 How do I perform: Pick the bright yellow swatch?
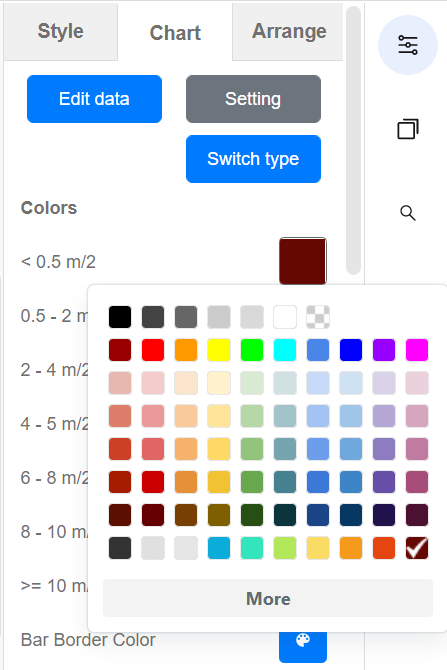point(219,350)
